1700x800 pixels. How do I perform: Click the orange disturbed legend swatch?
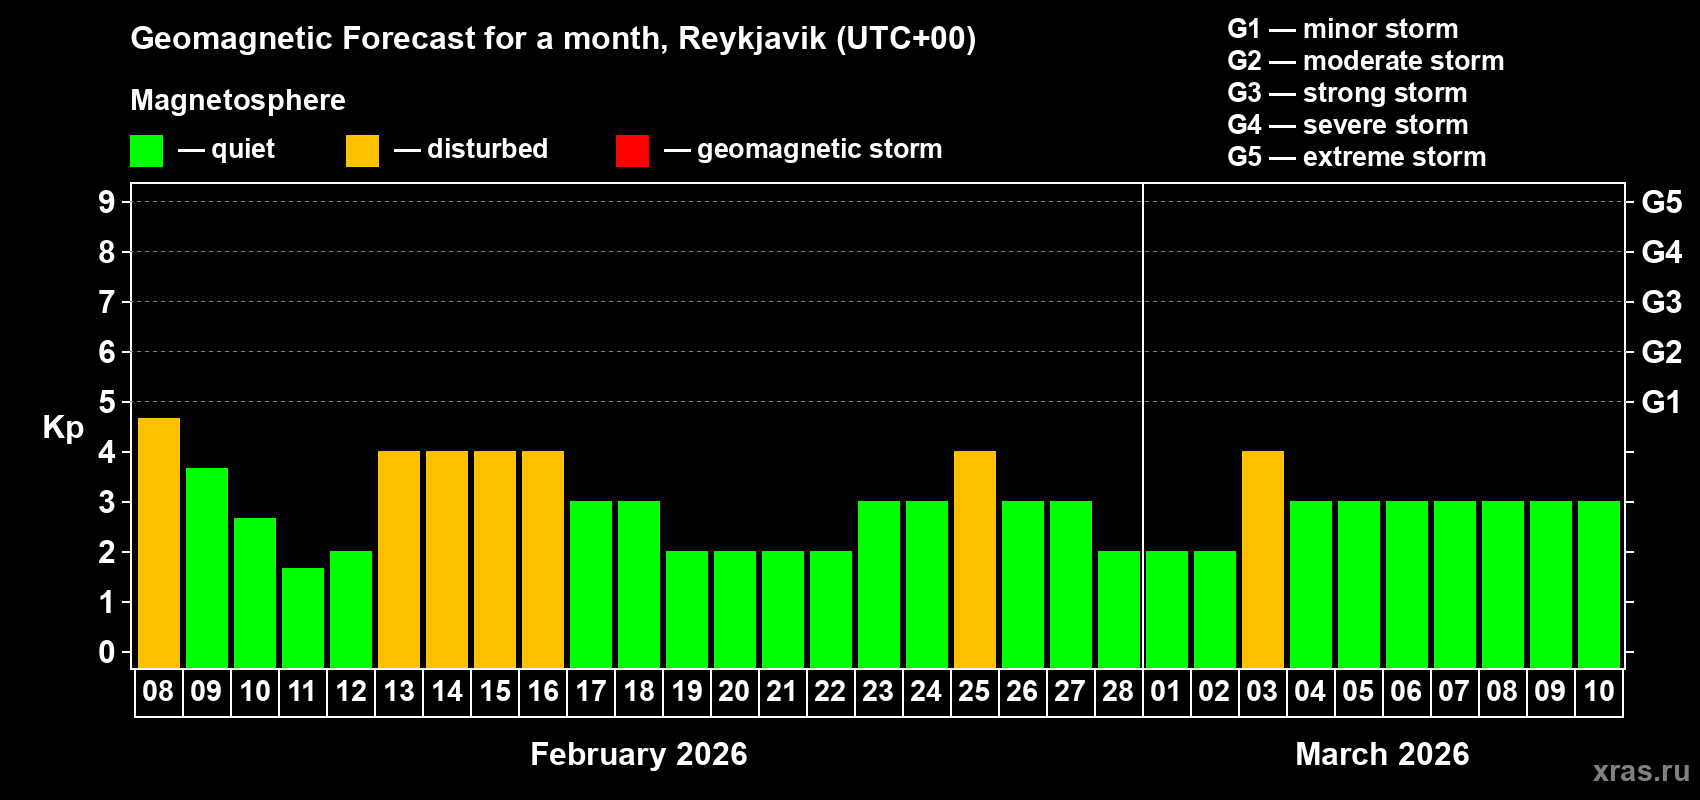[x=362, y=151]
